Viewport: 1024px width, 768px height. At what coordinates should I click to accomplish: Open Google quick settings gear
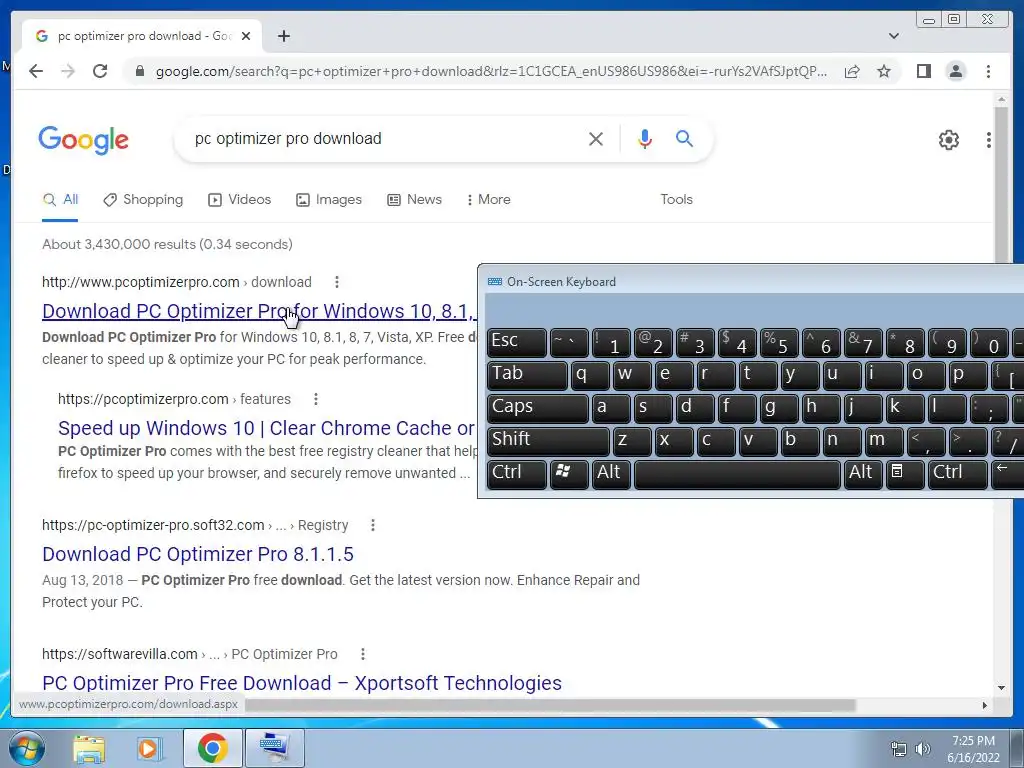(948, 139)
